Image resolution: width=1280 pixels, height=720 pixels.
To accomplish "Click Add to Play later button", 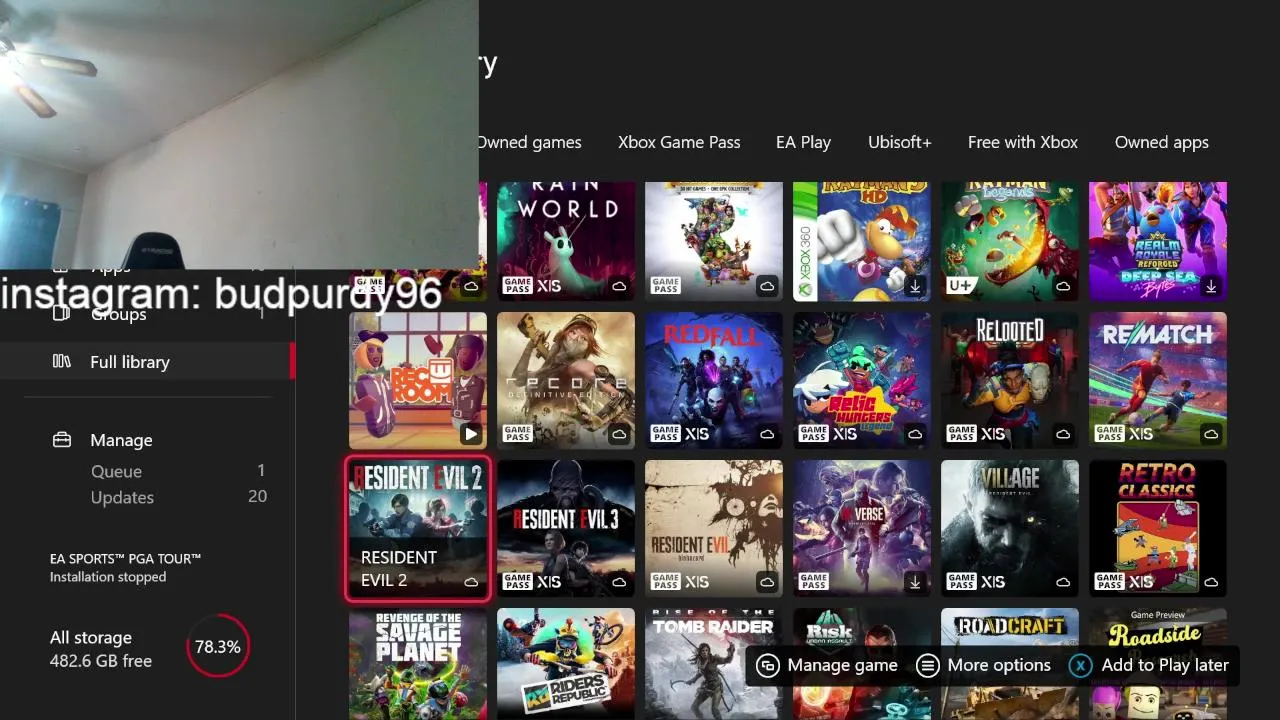I will click(x=1149, y=665).
